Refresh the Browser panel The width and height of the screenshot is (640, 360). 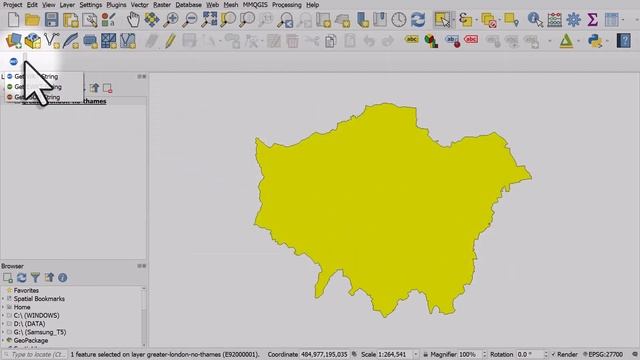22,278
